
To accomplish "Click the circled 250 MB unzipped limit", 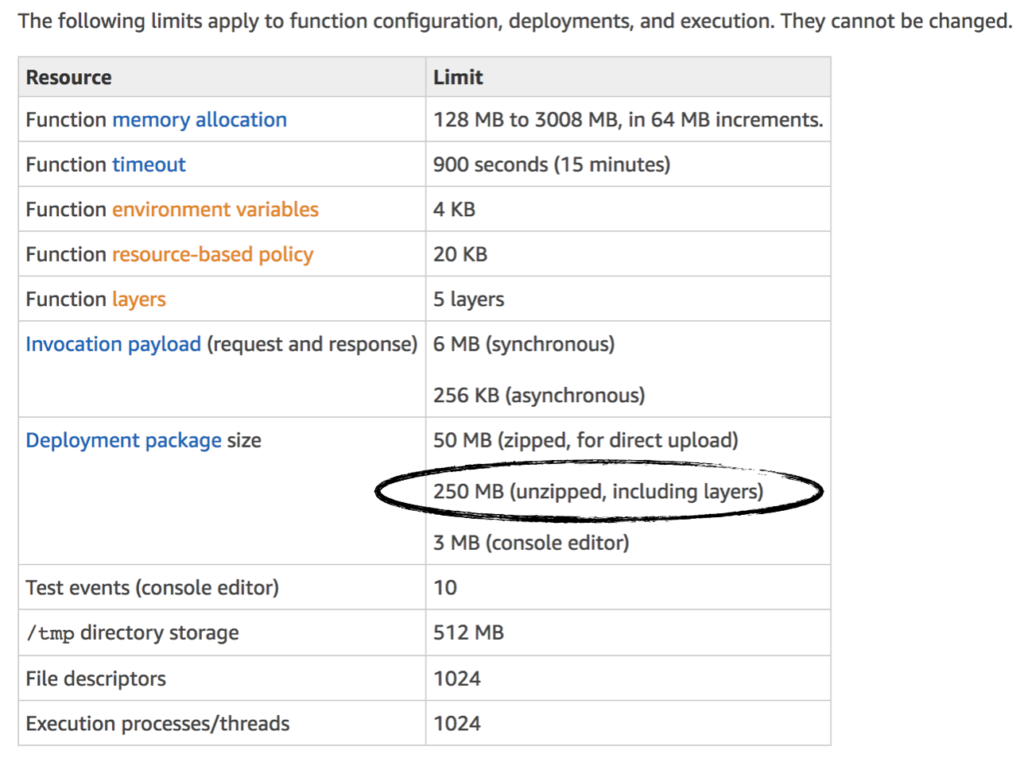I will pyautogui.click(x=598, y=492).
